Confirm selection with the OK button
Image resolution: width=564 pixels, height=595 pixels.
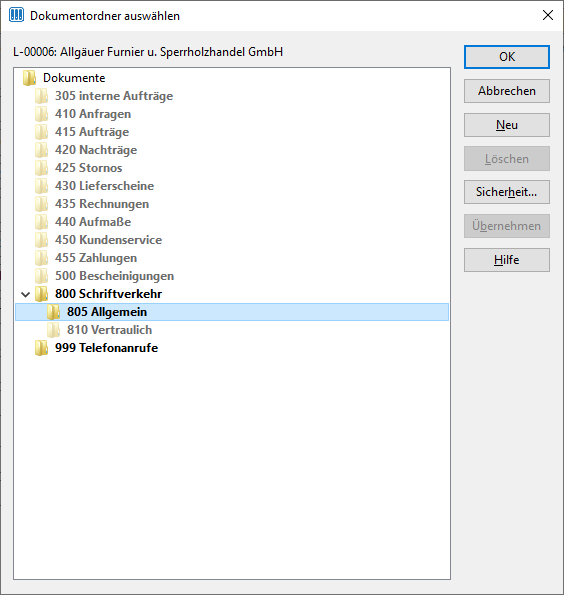(507, 57)
